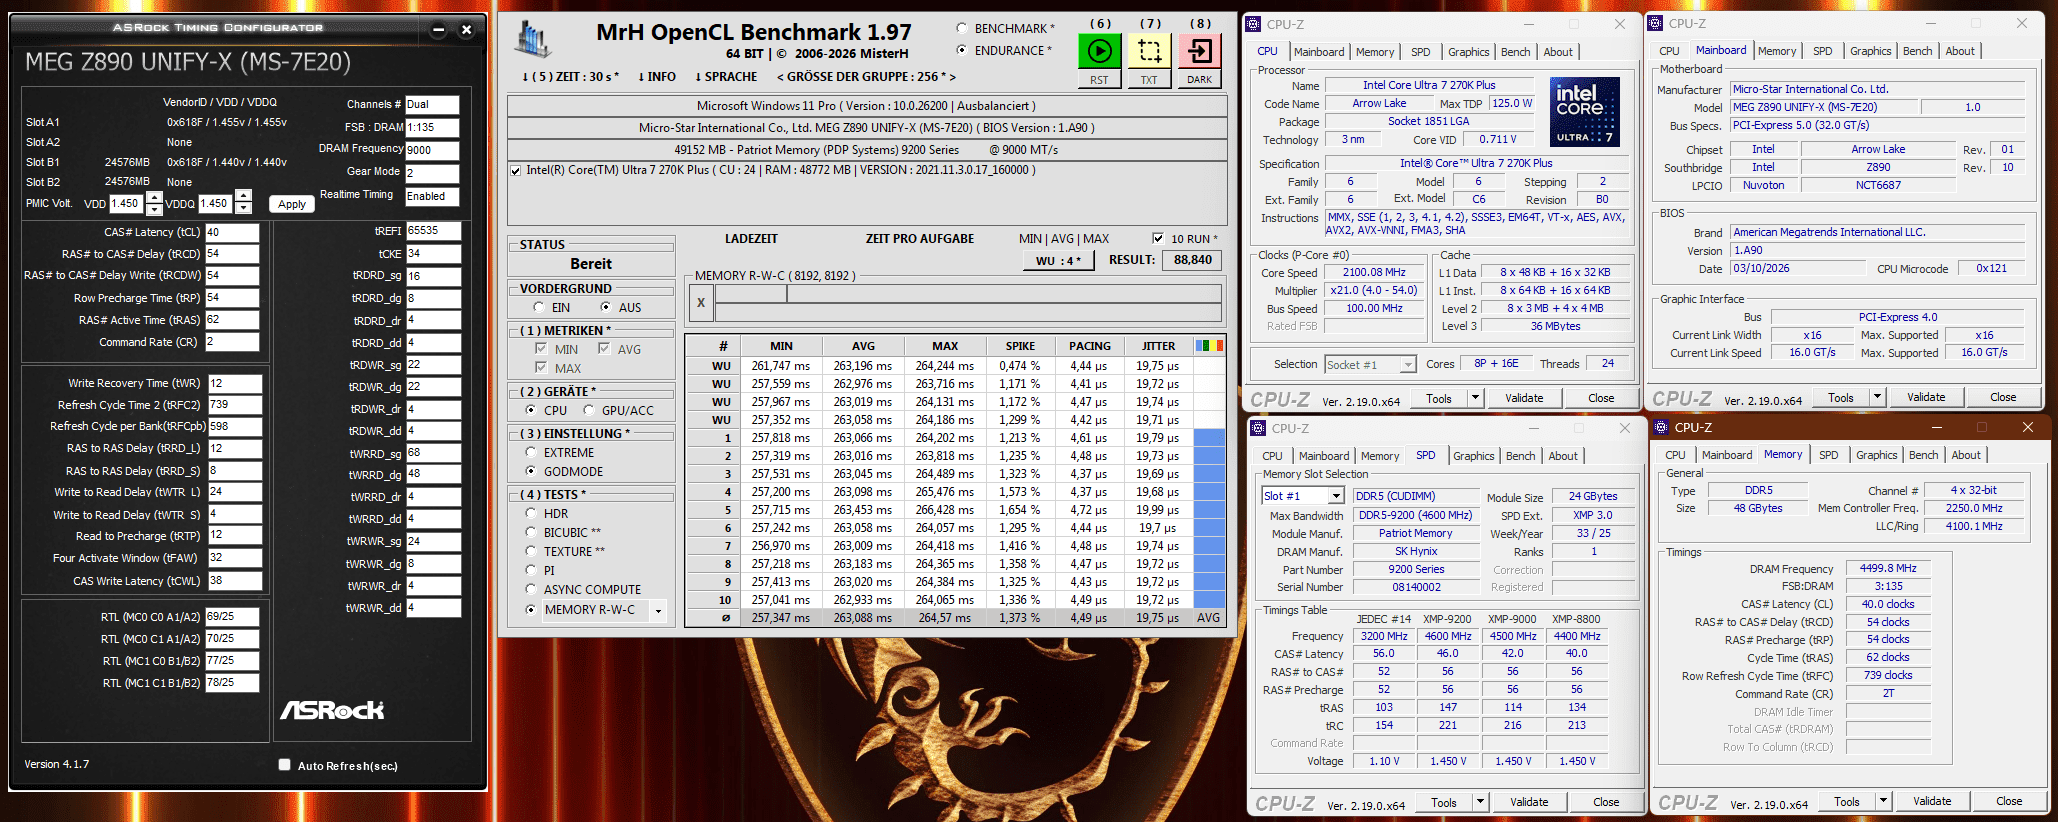Click the RESULT value 88,840

click(1192, 260)
